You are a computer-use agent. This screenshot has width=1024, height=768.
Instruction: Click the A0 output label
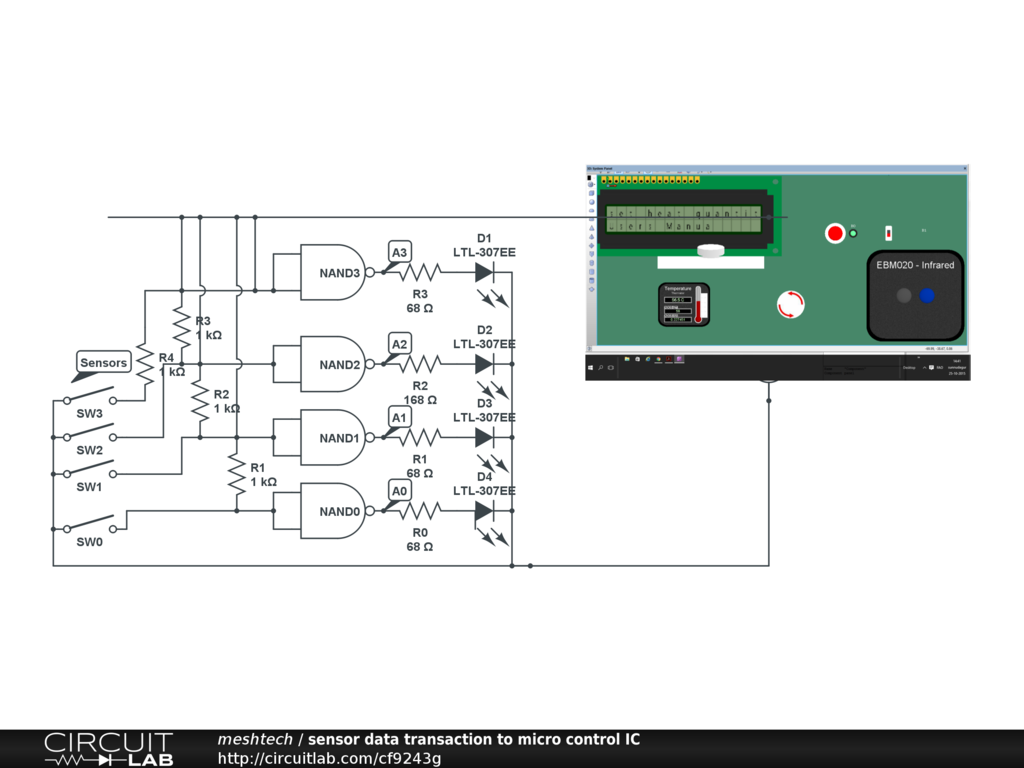click(x=399, y=491)
